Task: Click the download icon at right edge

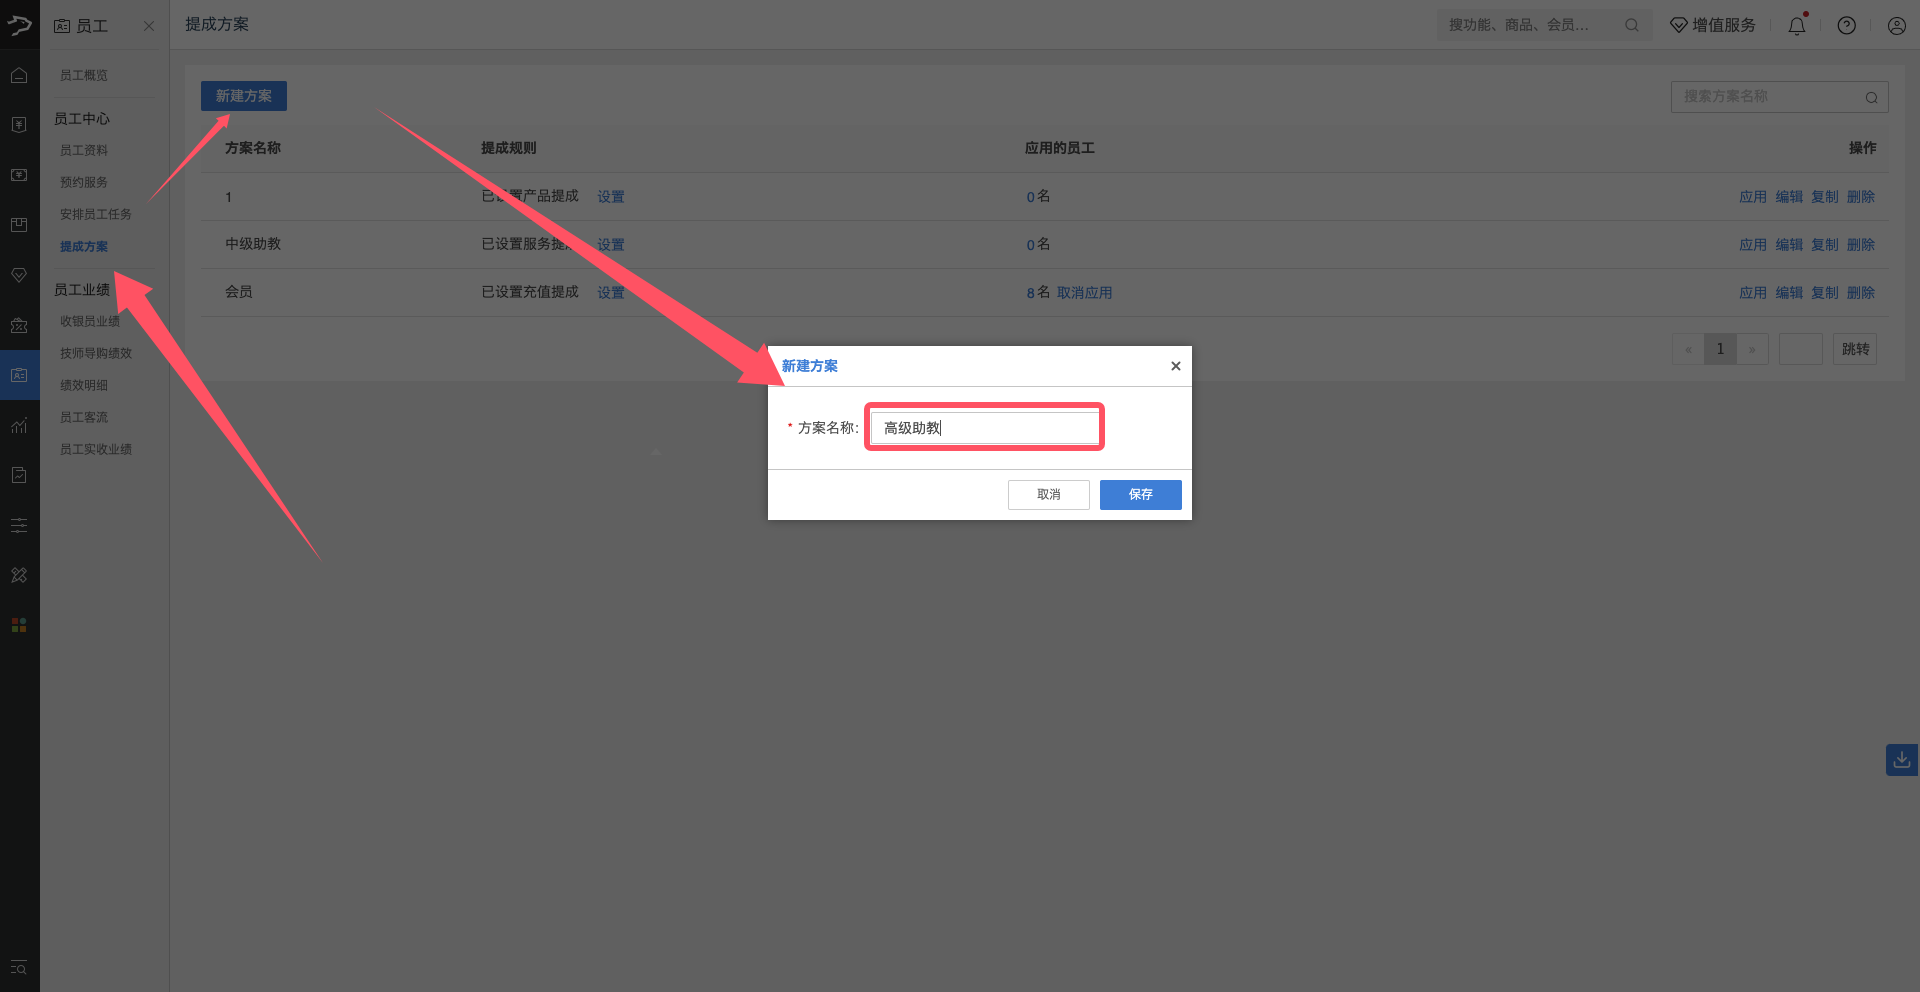Action: [x=1902, y=760]
